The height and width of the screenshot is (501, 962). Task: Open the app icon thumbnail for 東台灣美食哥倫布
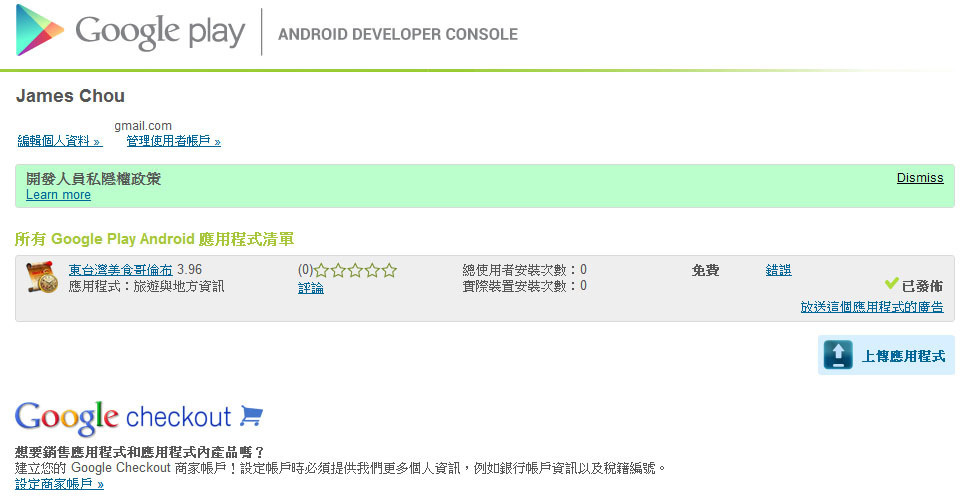pyautogui.click(x=42, y=277)
